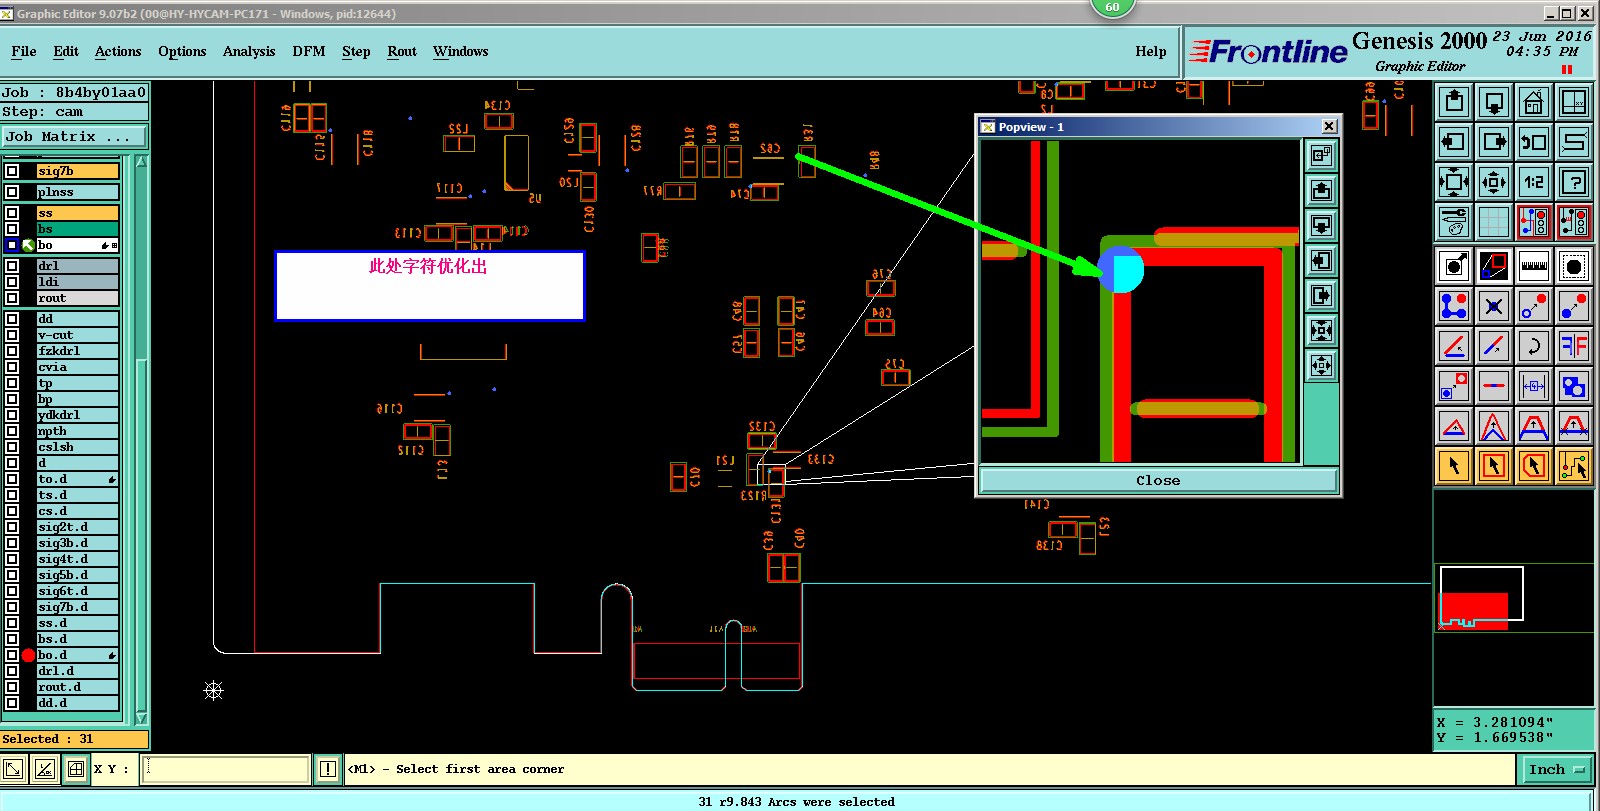The width and height of the screenshot is (1600, 811).
Task: Click the net select pointer icon
Action: coord(1574,466)
